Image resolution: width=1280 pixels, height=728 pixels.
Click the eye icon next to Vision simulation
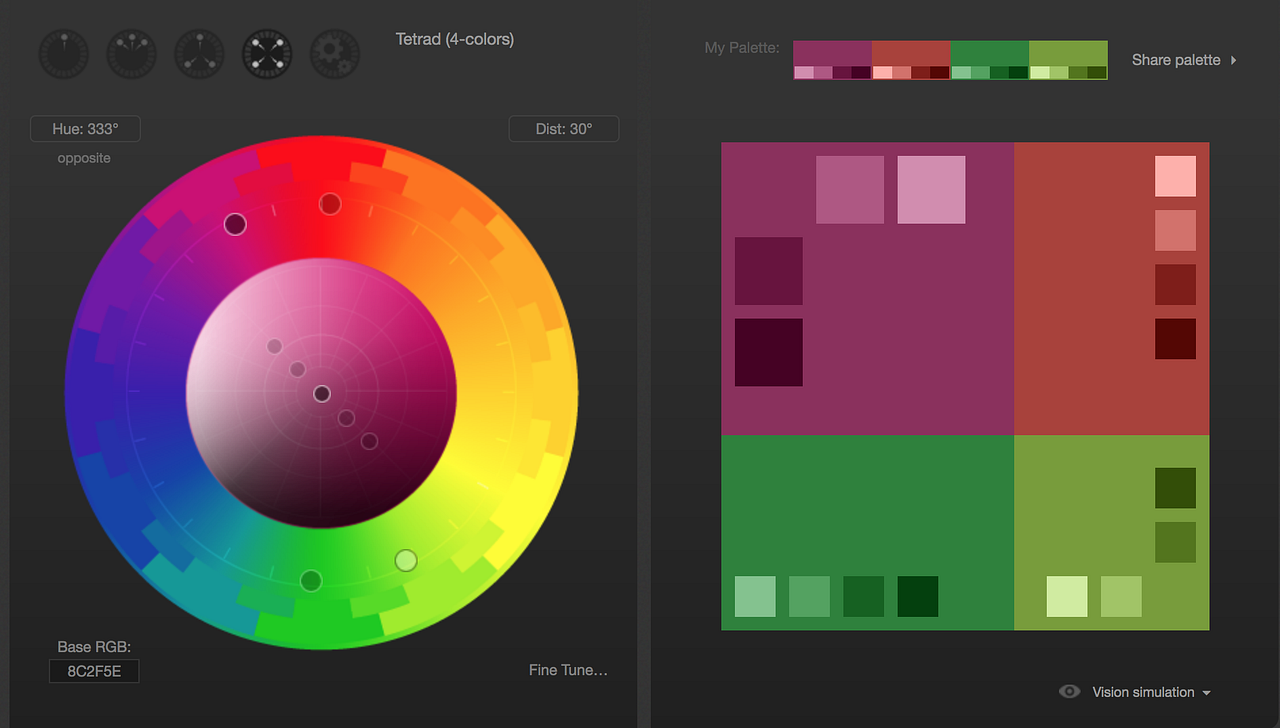(x=1069, y=691)
